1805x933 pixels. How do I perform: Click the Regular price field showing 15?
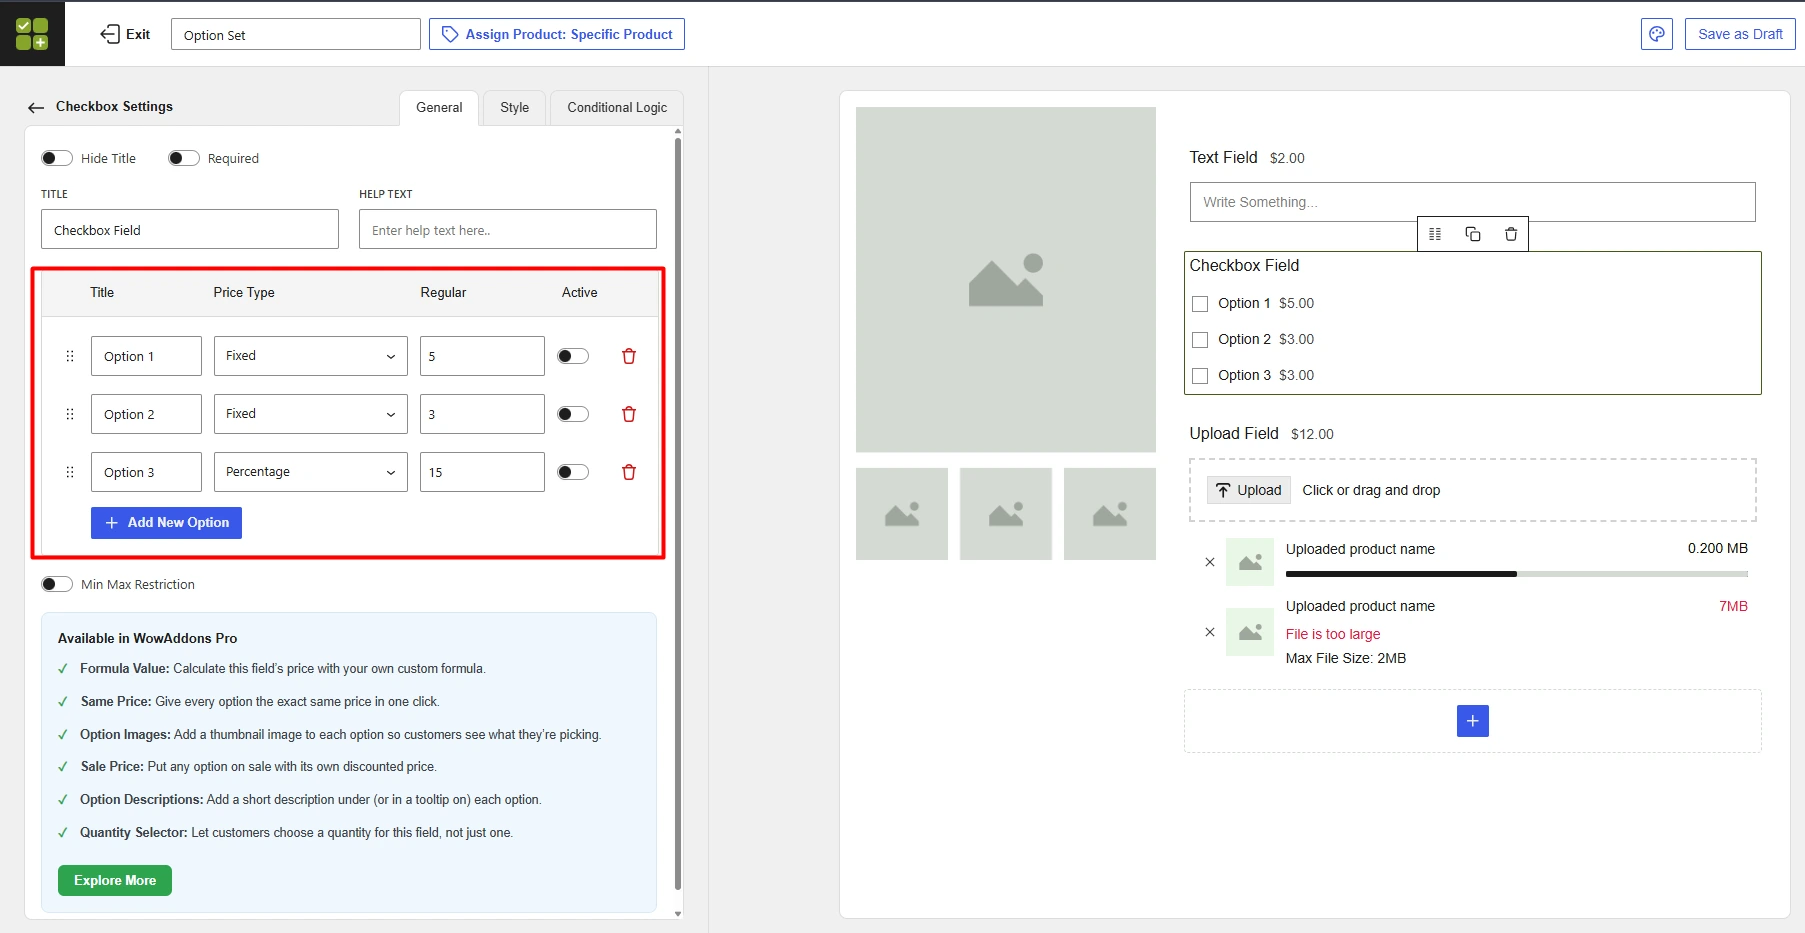[x=482, y=472]
